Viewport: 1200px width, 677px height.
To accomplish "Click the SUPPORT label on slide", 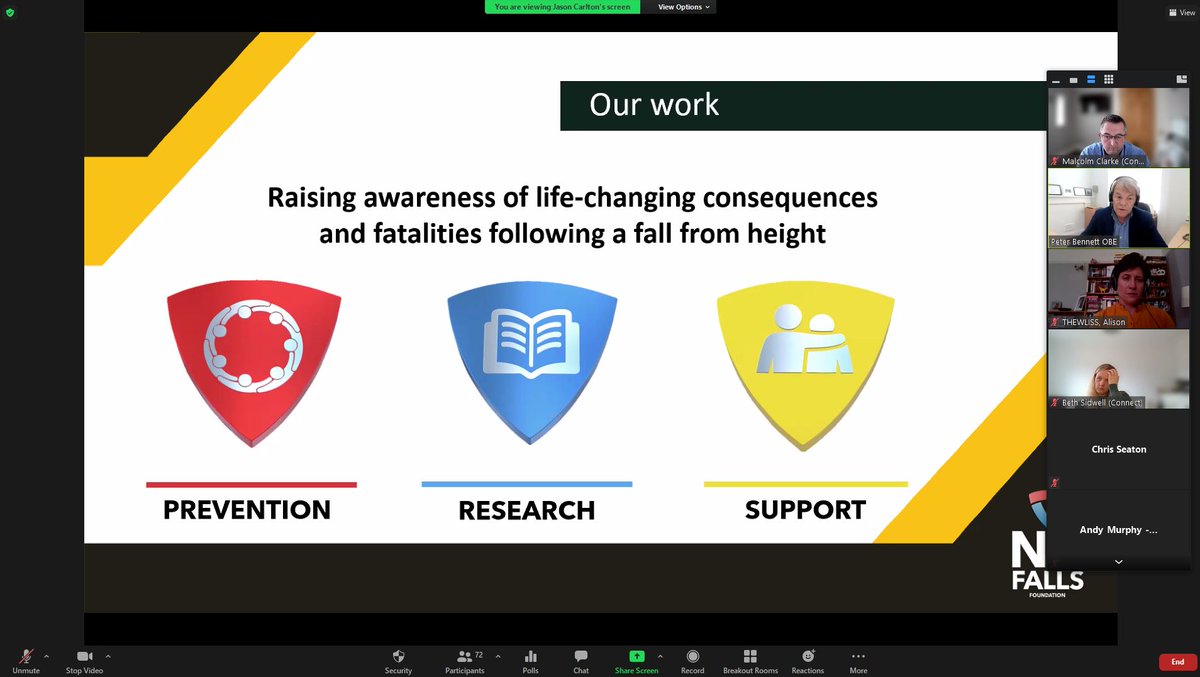I will 805,510.
